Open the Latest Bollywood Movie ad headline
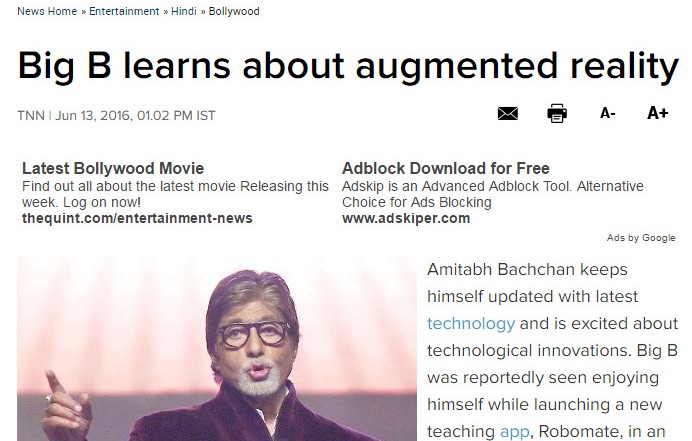692x441 pixels. click(113, 168)
